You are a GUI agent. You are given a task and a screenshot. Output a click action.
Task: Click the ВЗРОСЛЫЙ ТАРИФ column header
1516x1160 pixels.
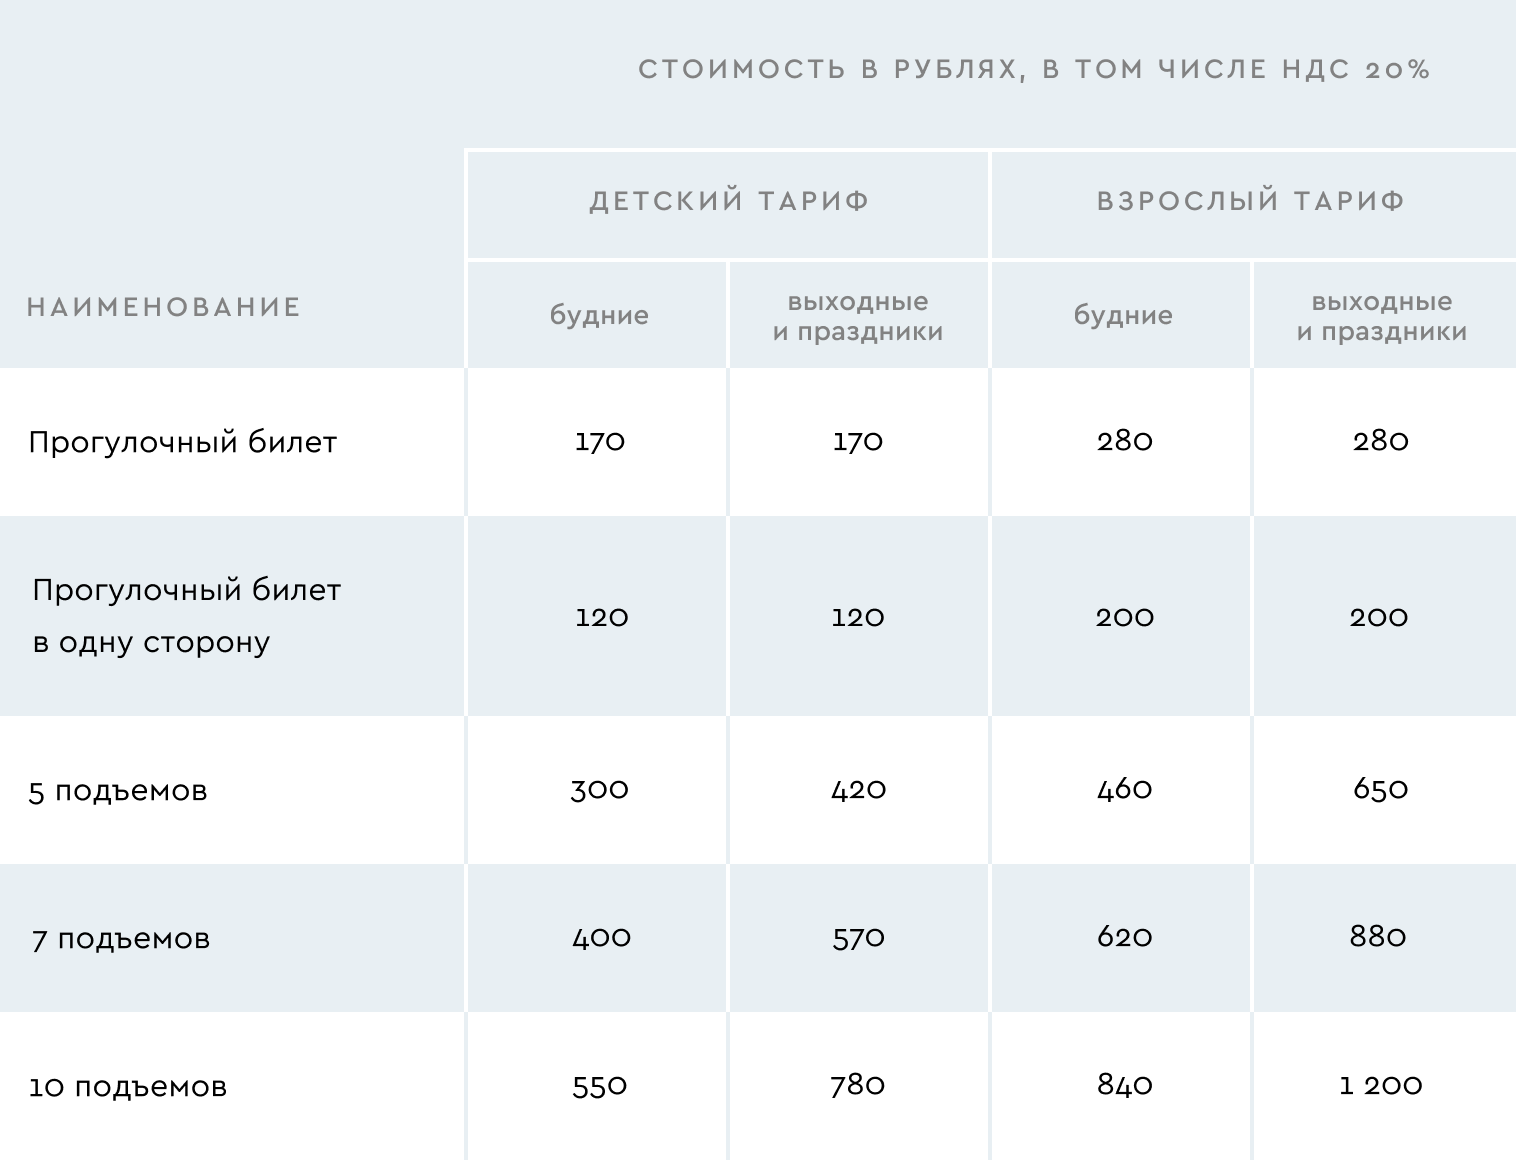coord(1251,202)
